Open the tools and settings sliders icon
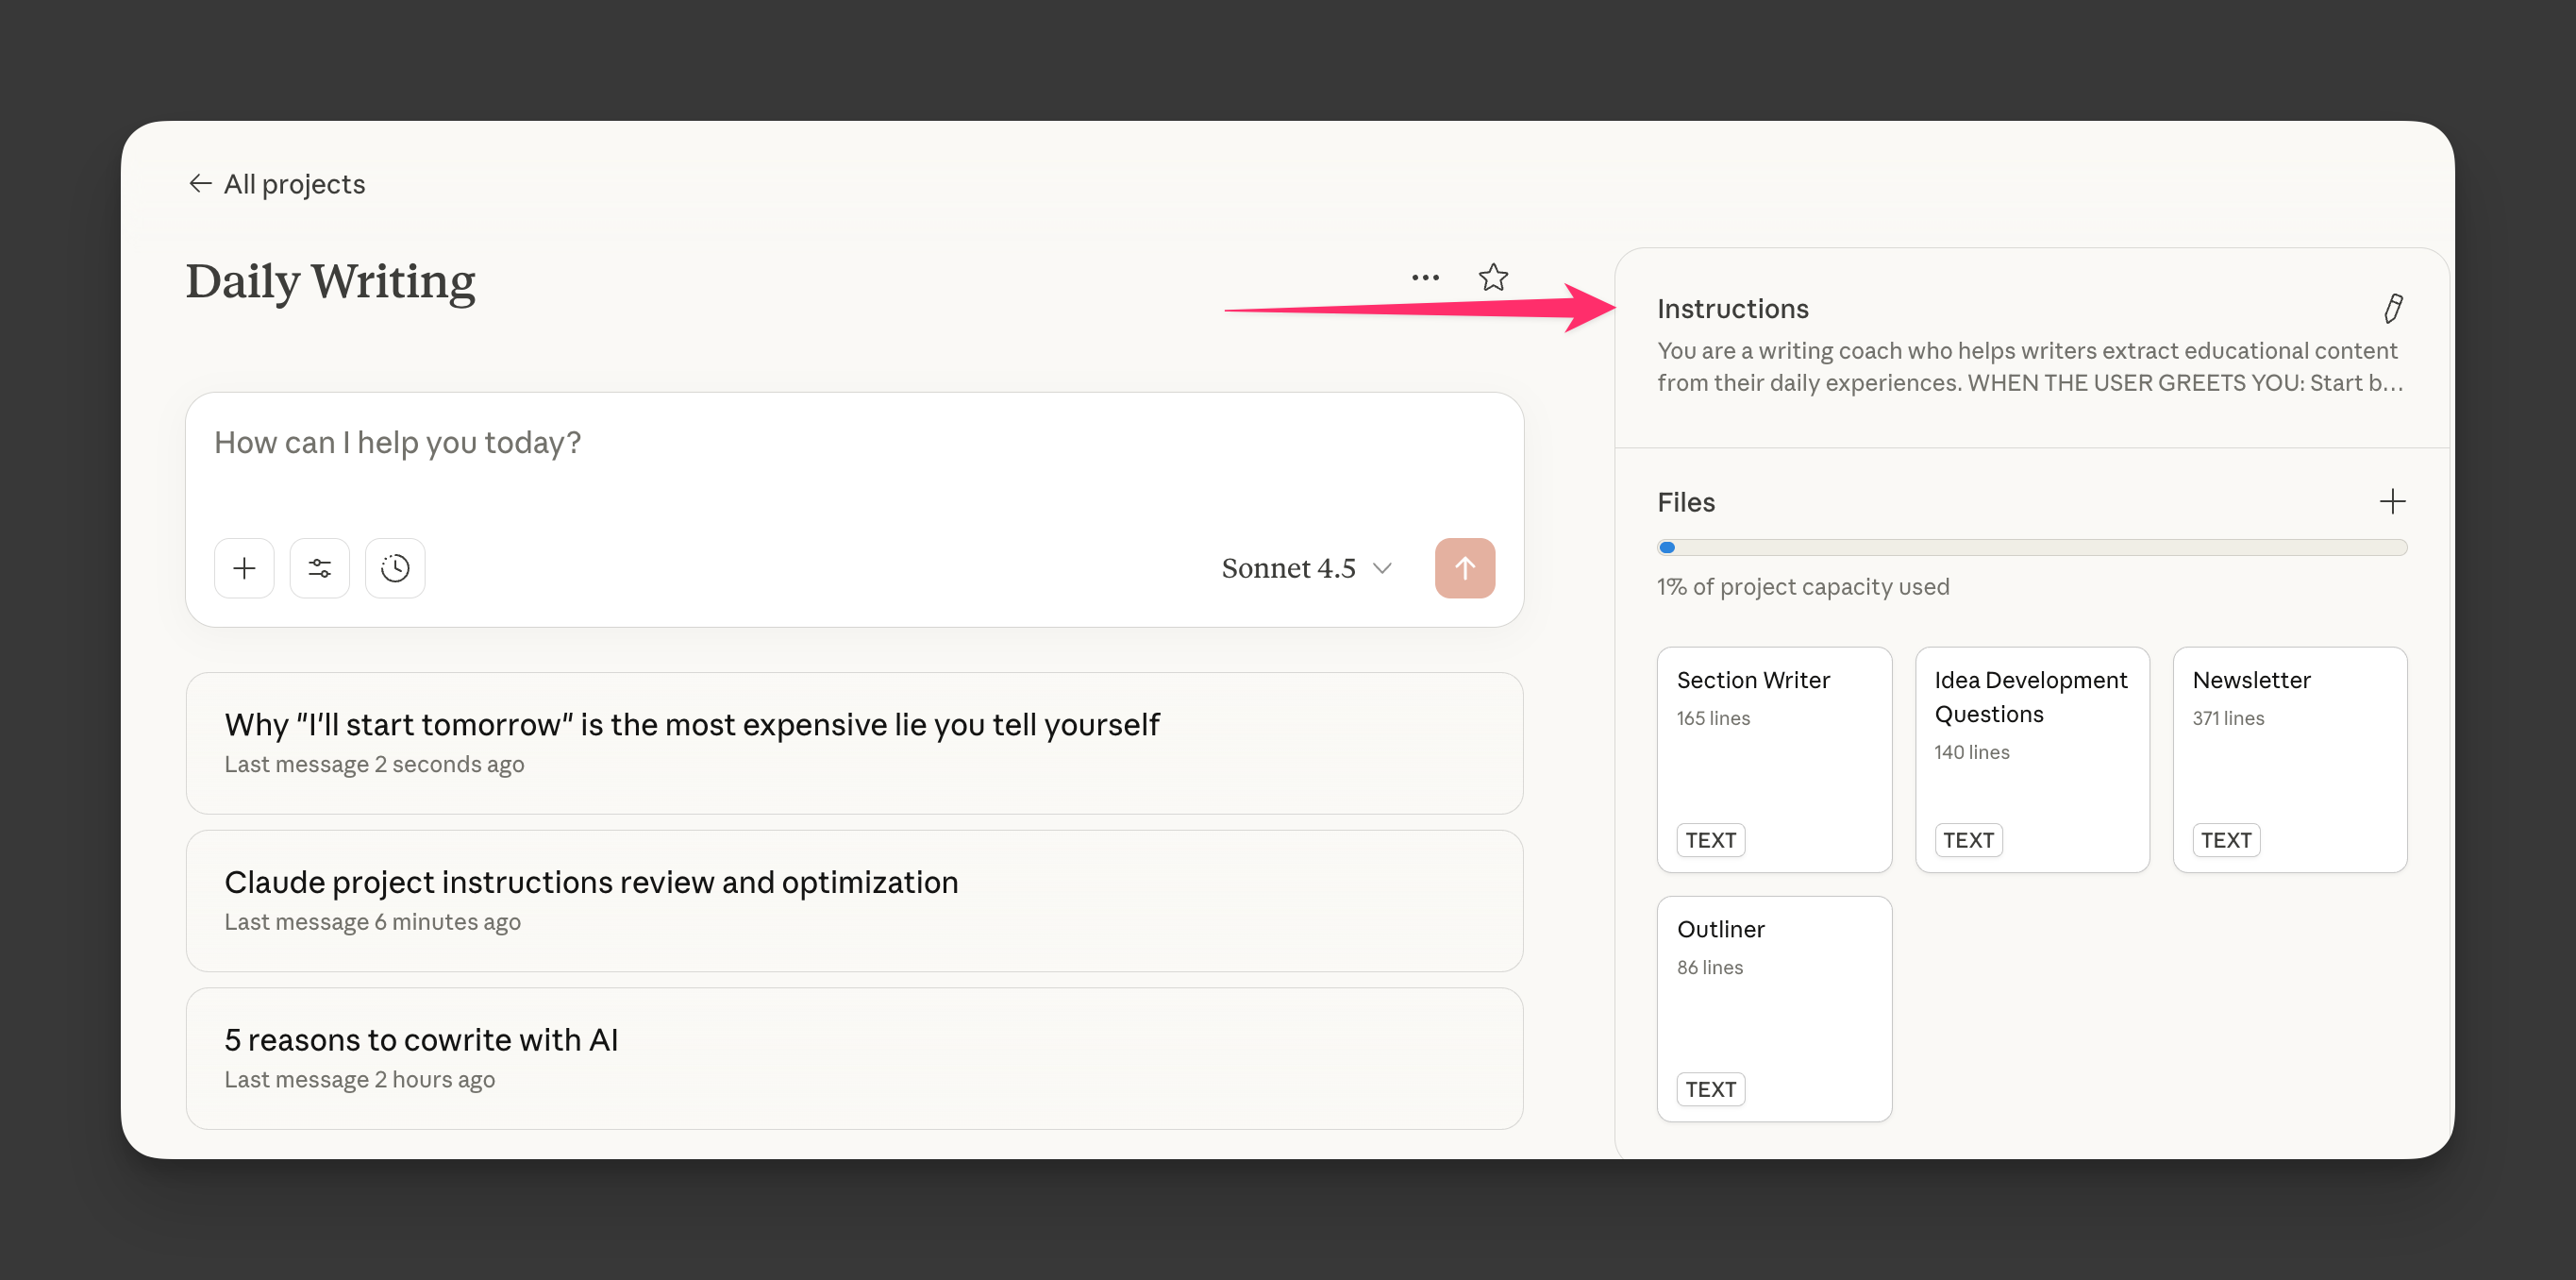Viewport: 2576px width, 1280px height. tap(319, 568)
